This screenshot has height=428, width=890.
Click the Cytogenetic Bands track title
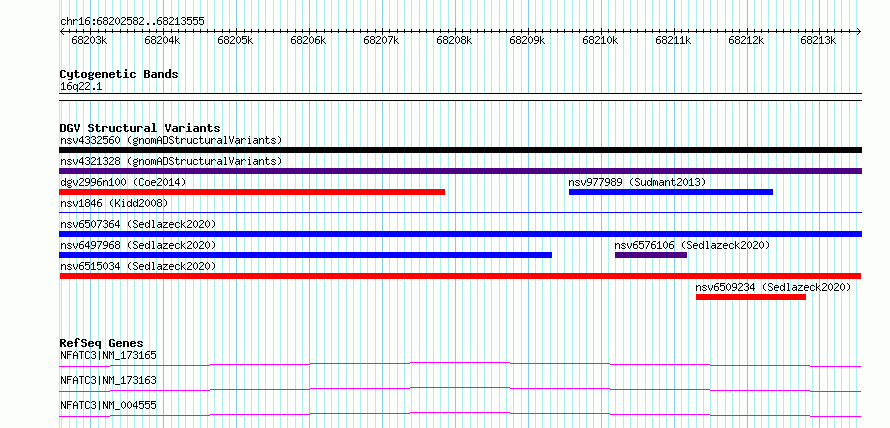tap(119, 74)
